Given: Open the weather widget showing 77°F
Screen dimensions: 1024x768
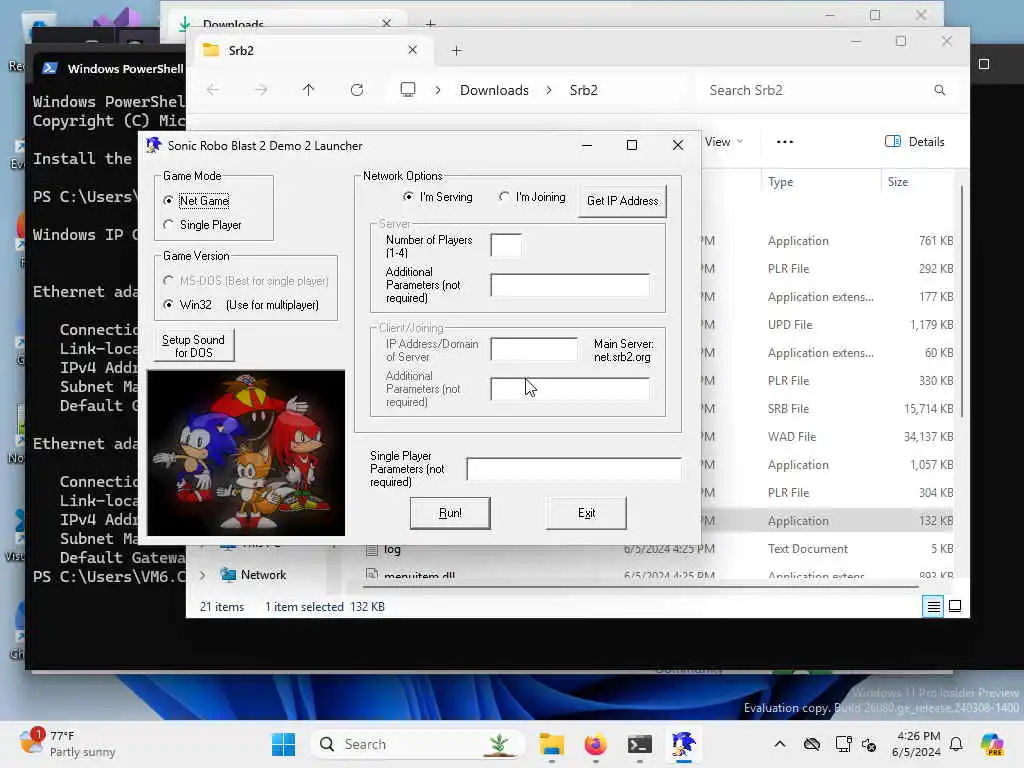Looking at the screenshot, I should coord(68,744).
